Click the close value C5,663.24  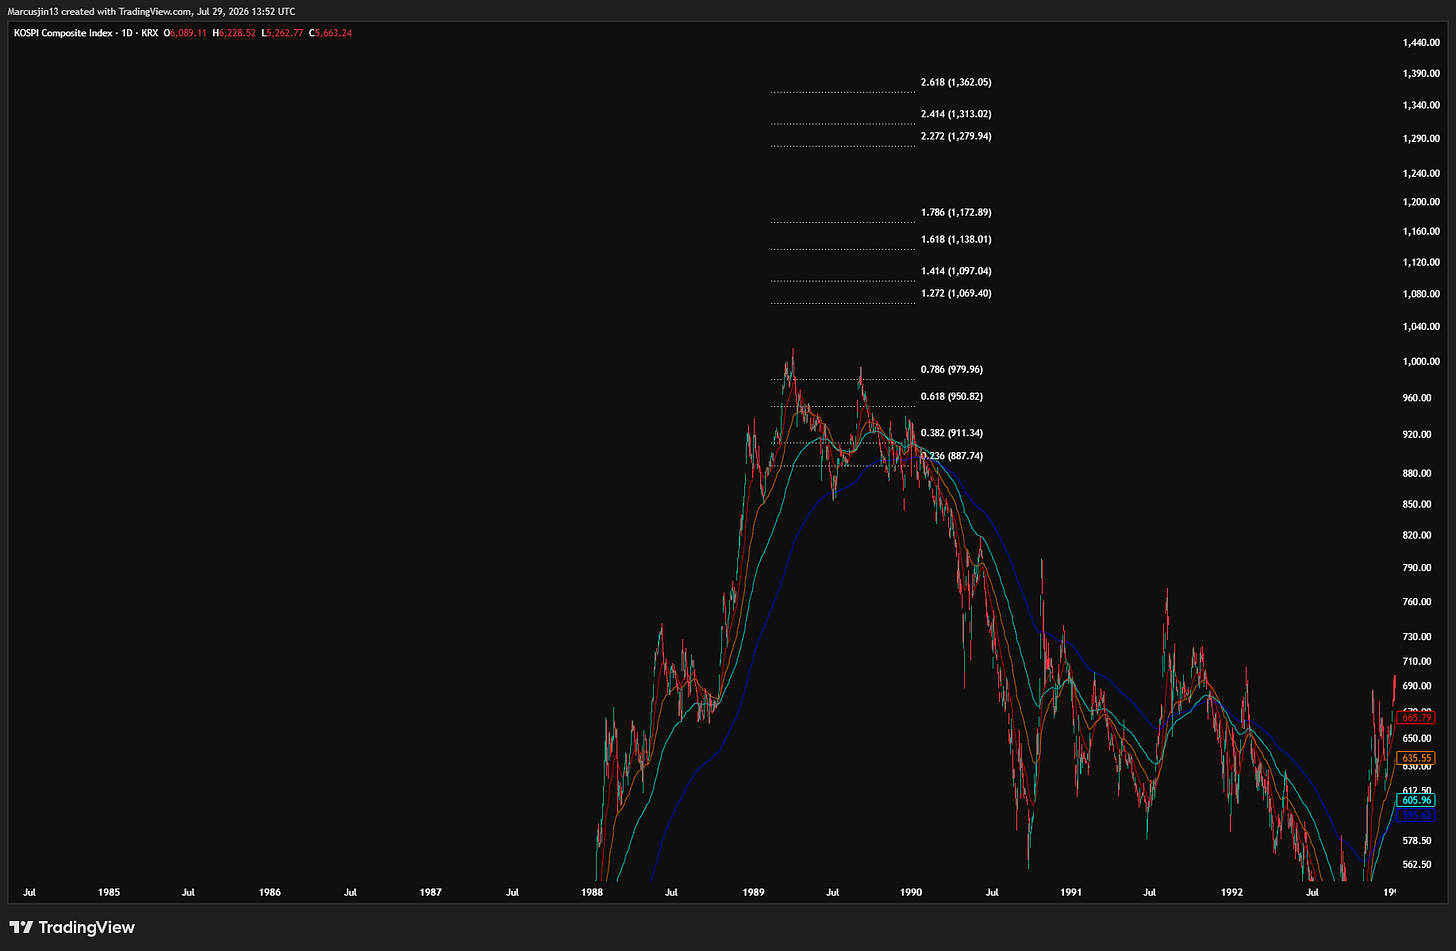(330, 33)
